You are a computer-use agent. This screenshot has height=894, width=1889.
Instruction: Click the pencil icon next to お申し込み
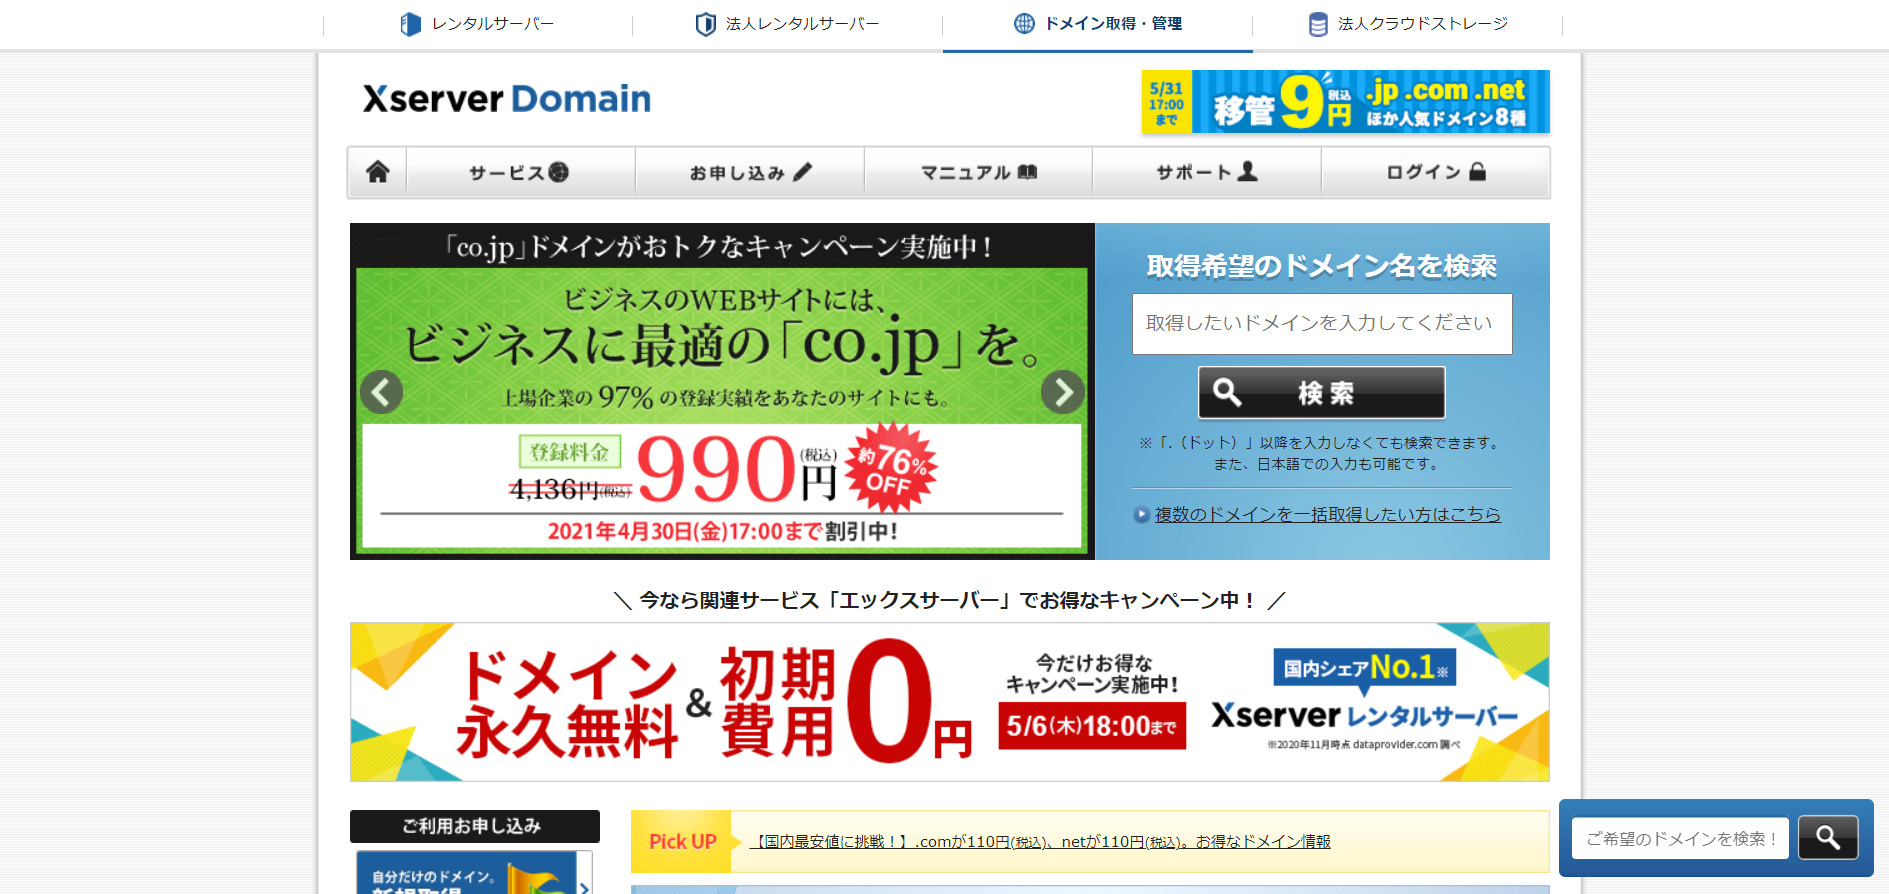tap(802, 172)
